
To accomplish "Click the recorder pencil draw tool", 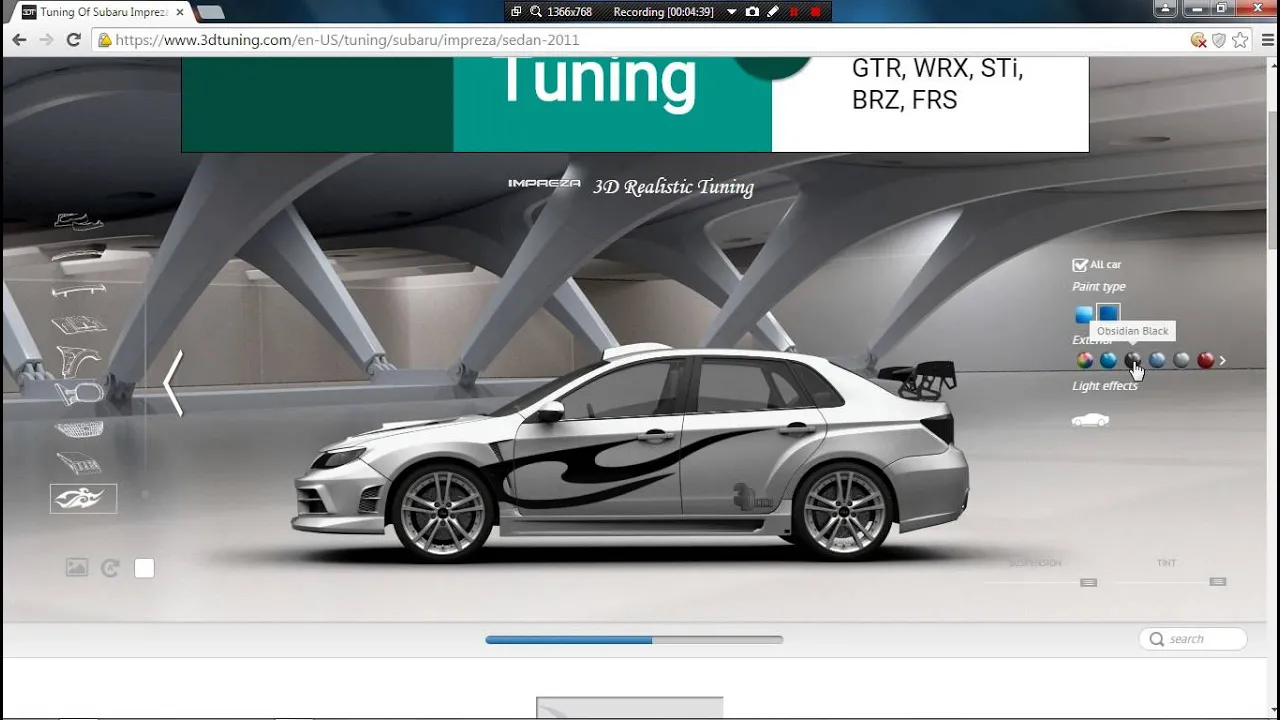I will click(x=773, y=11).
